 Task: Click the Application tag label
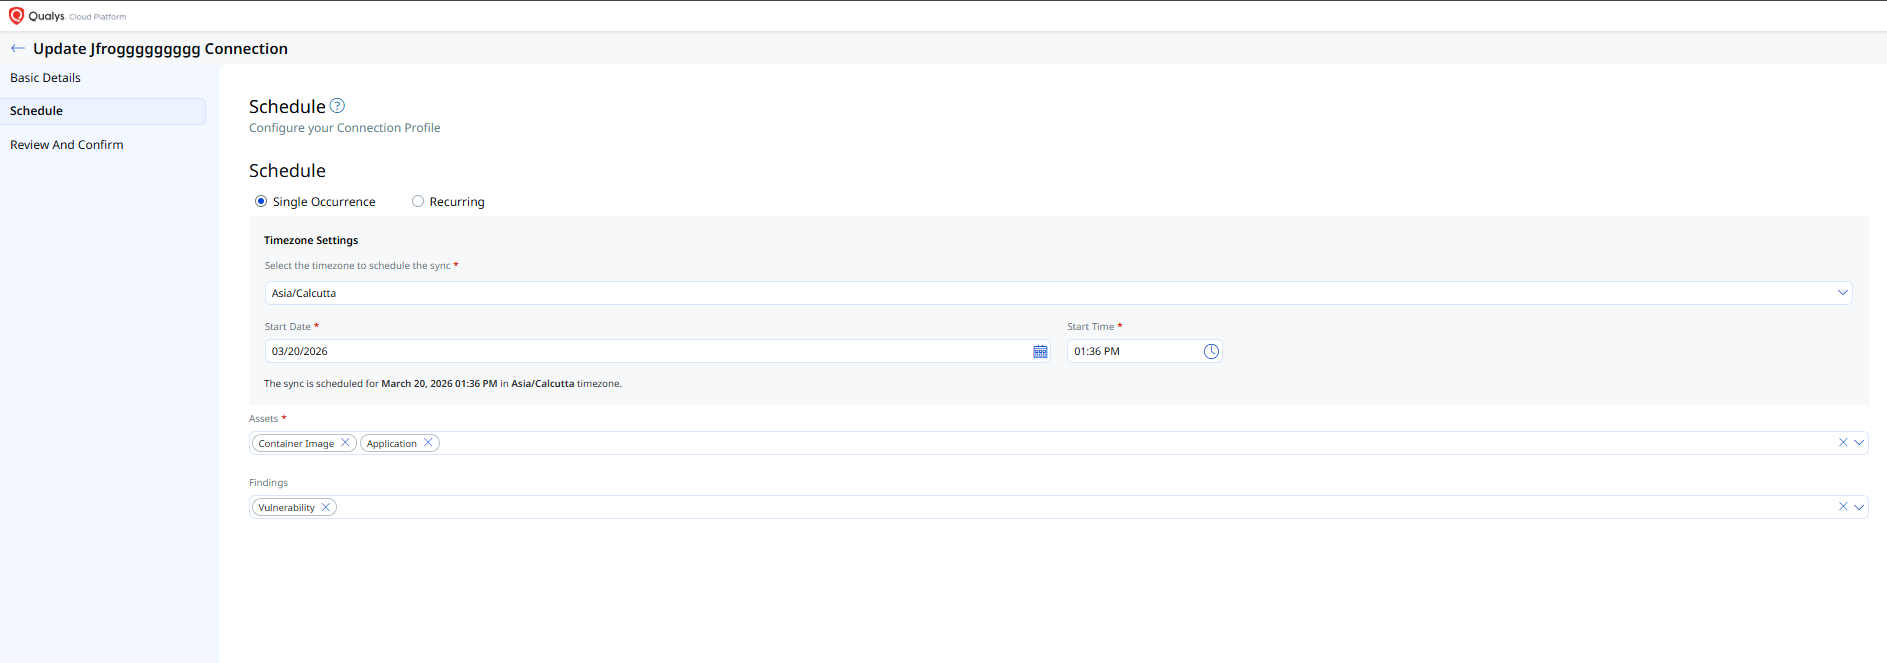tap(391, 443)
